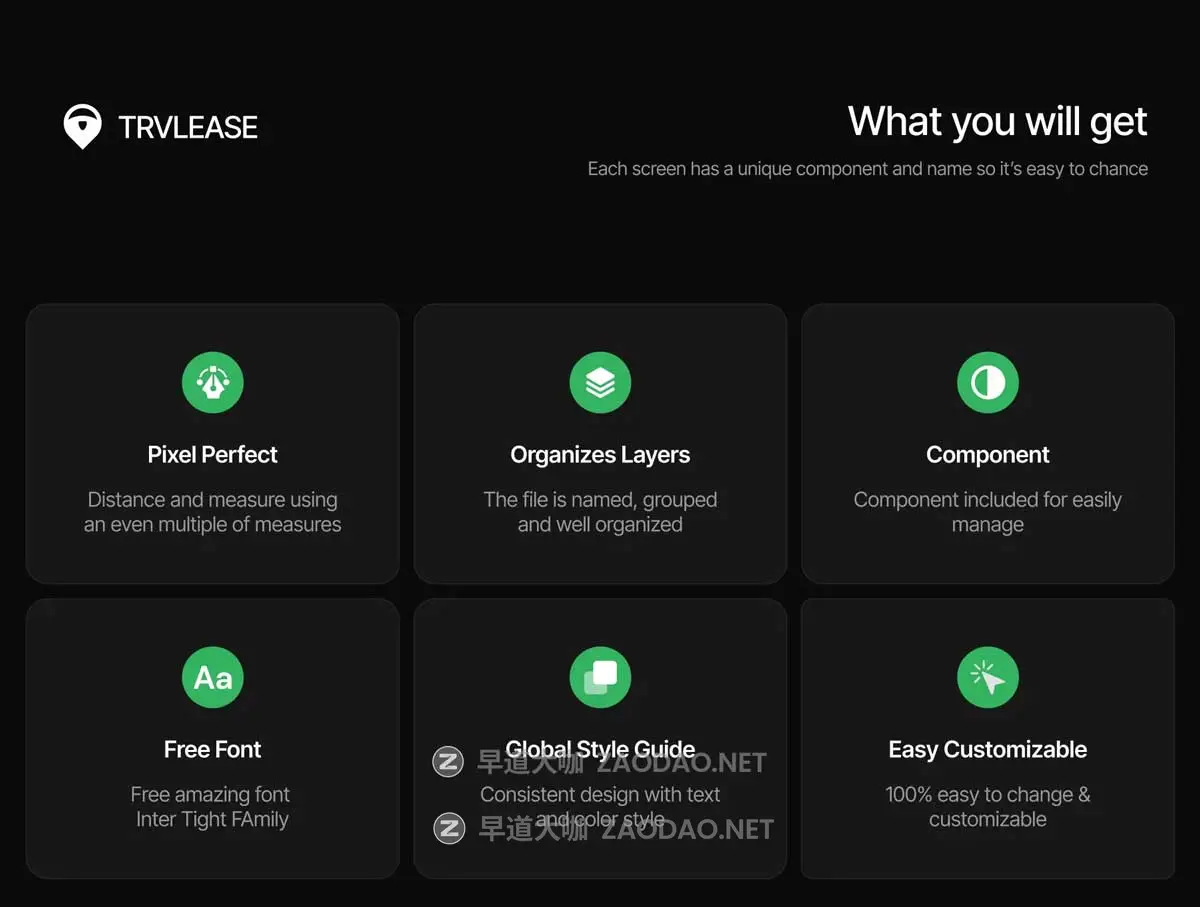Click the Easy Customizable cursor icon

pos(988,677)
